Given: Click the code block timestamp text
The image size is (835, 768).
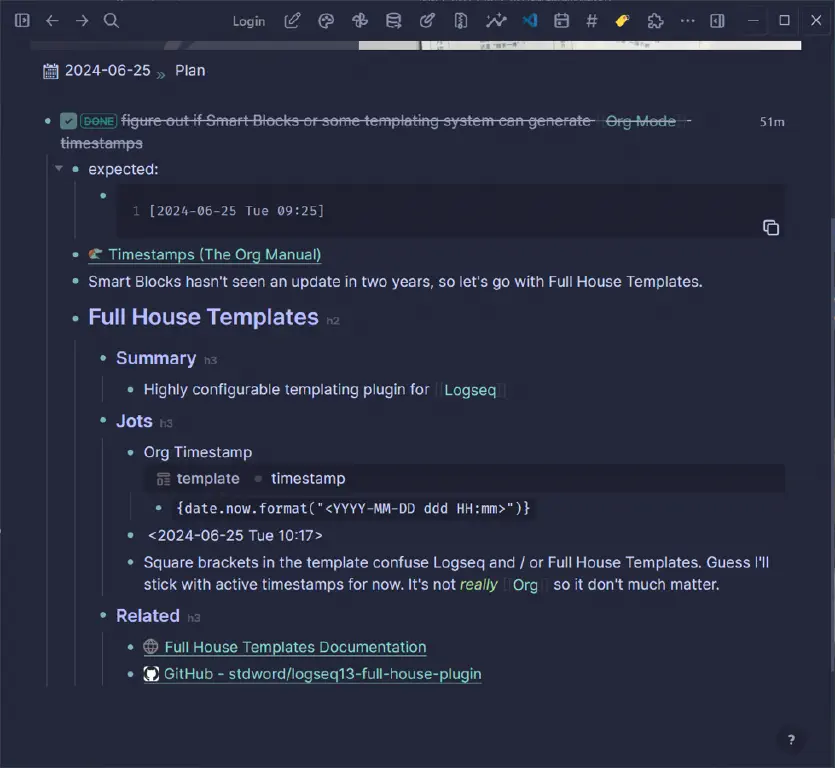Looking at the screenshot, I should point(236,211).
